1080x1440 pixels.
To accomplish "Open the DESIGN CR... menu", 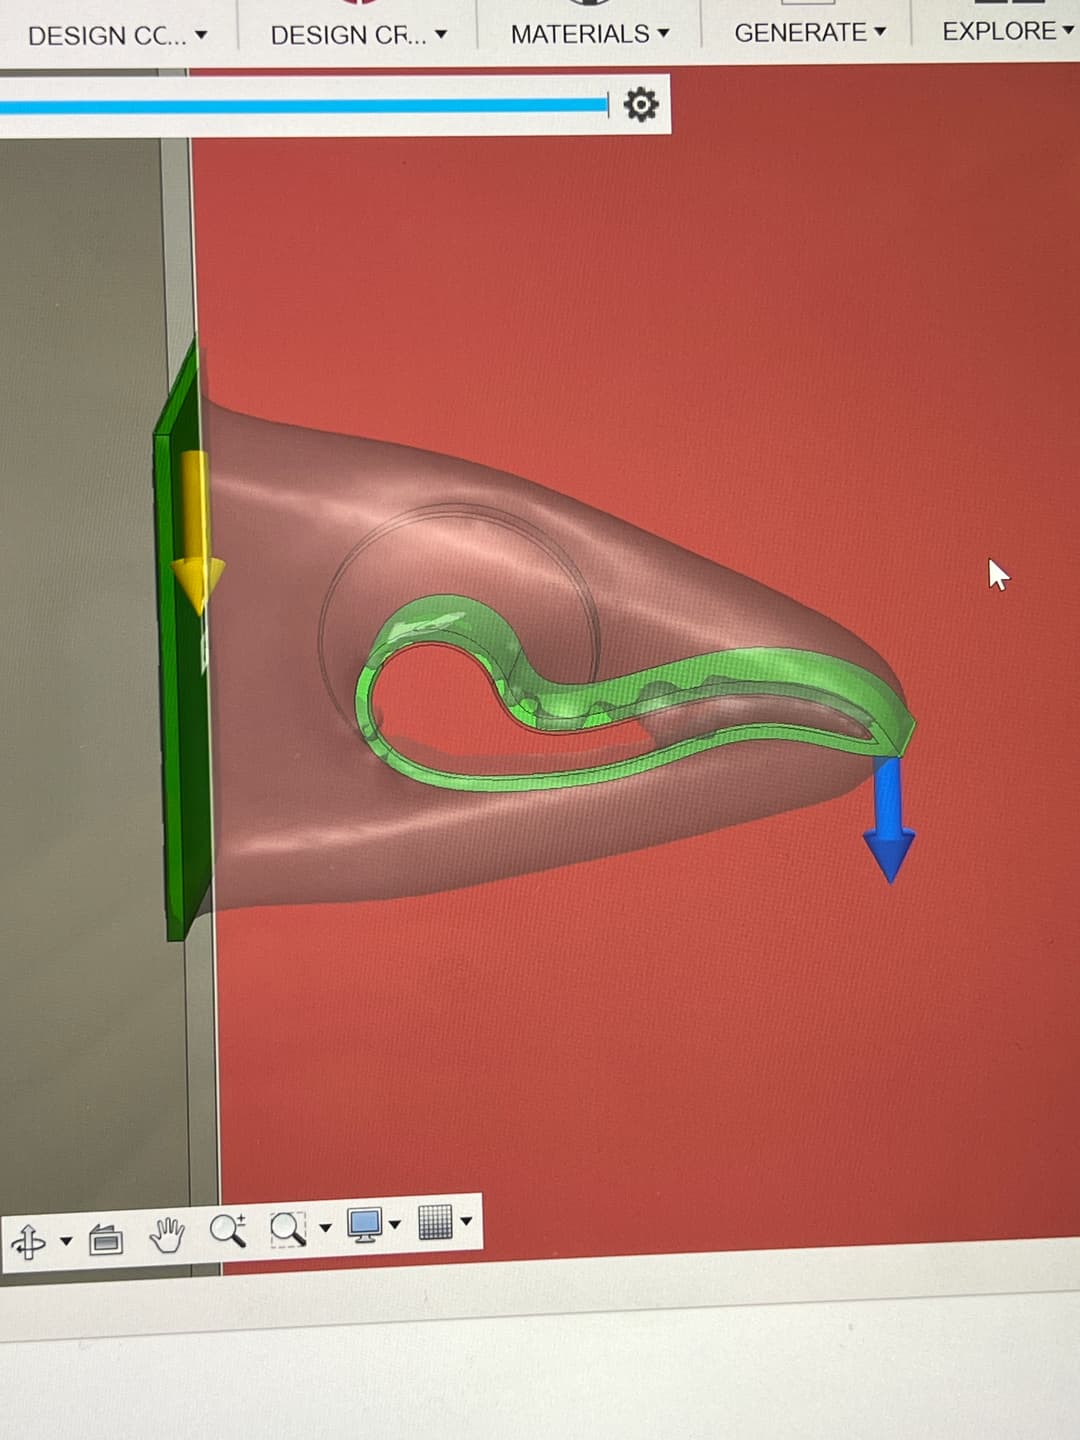I will [358, 35].
